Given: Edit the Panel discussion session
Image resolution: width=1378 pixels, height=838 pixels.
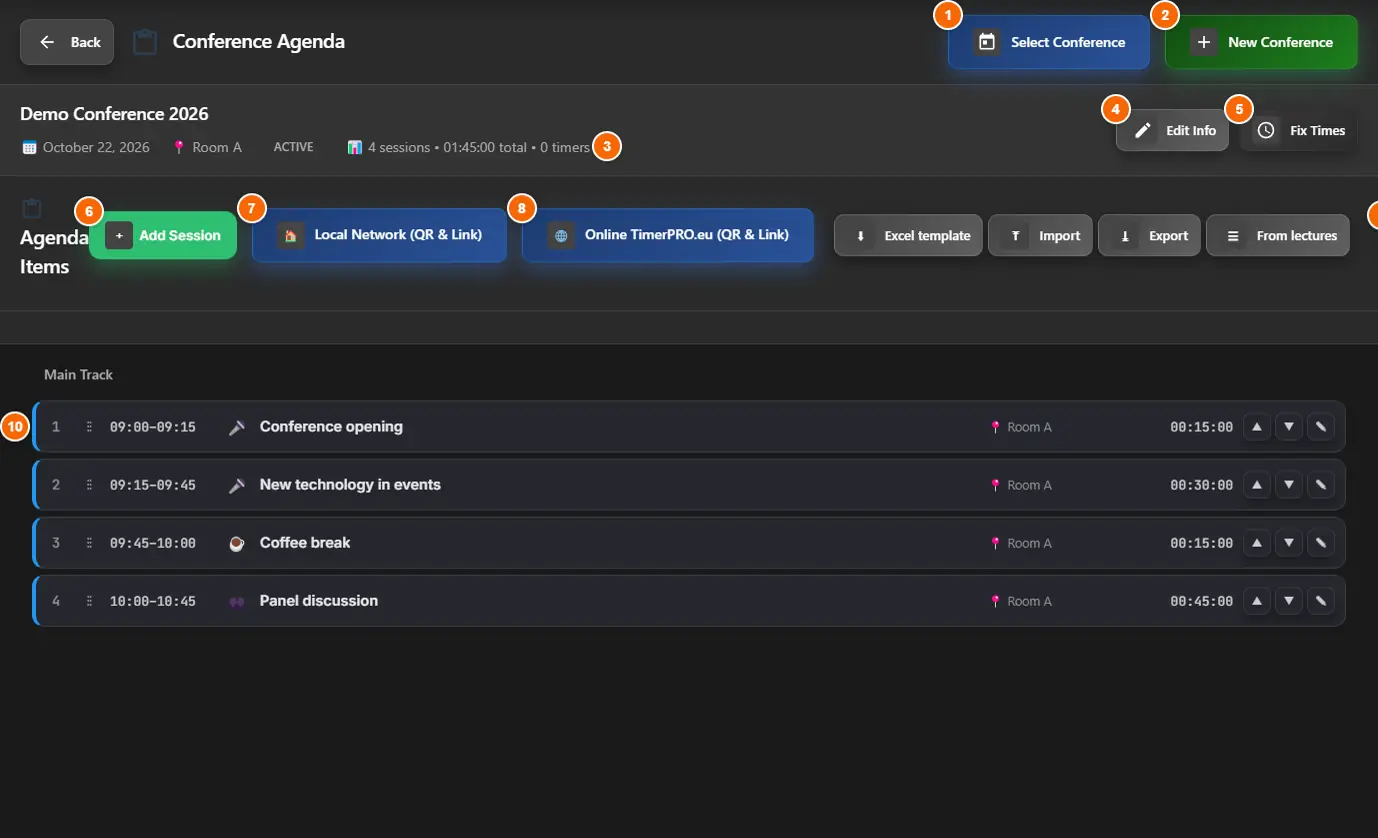Looking at the screenshot, I should pyautogui.click(x=1321, y=601).
